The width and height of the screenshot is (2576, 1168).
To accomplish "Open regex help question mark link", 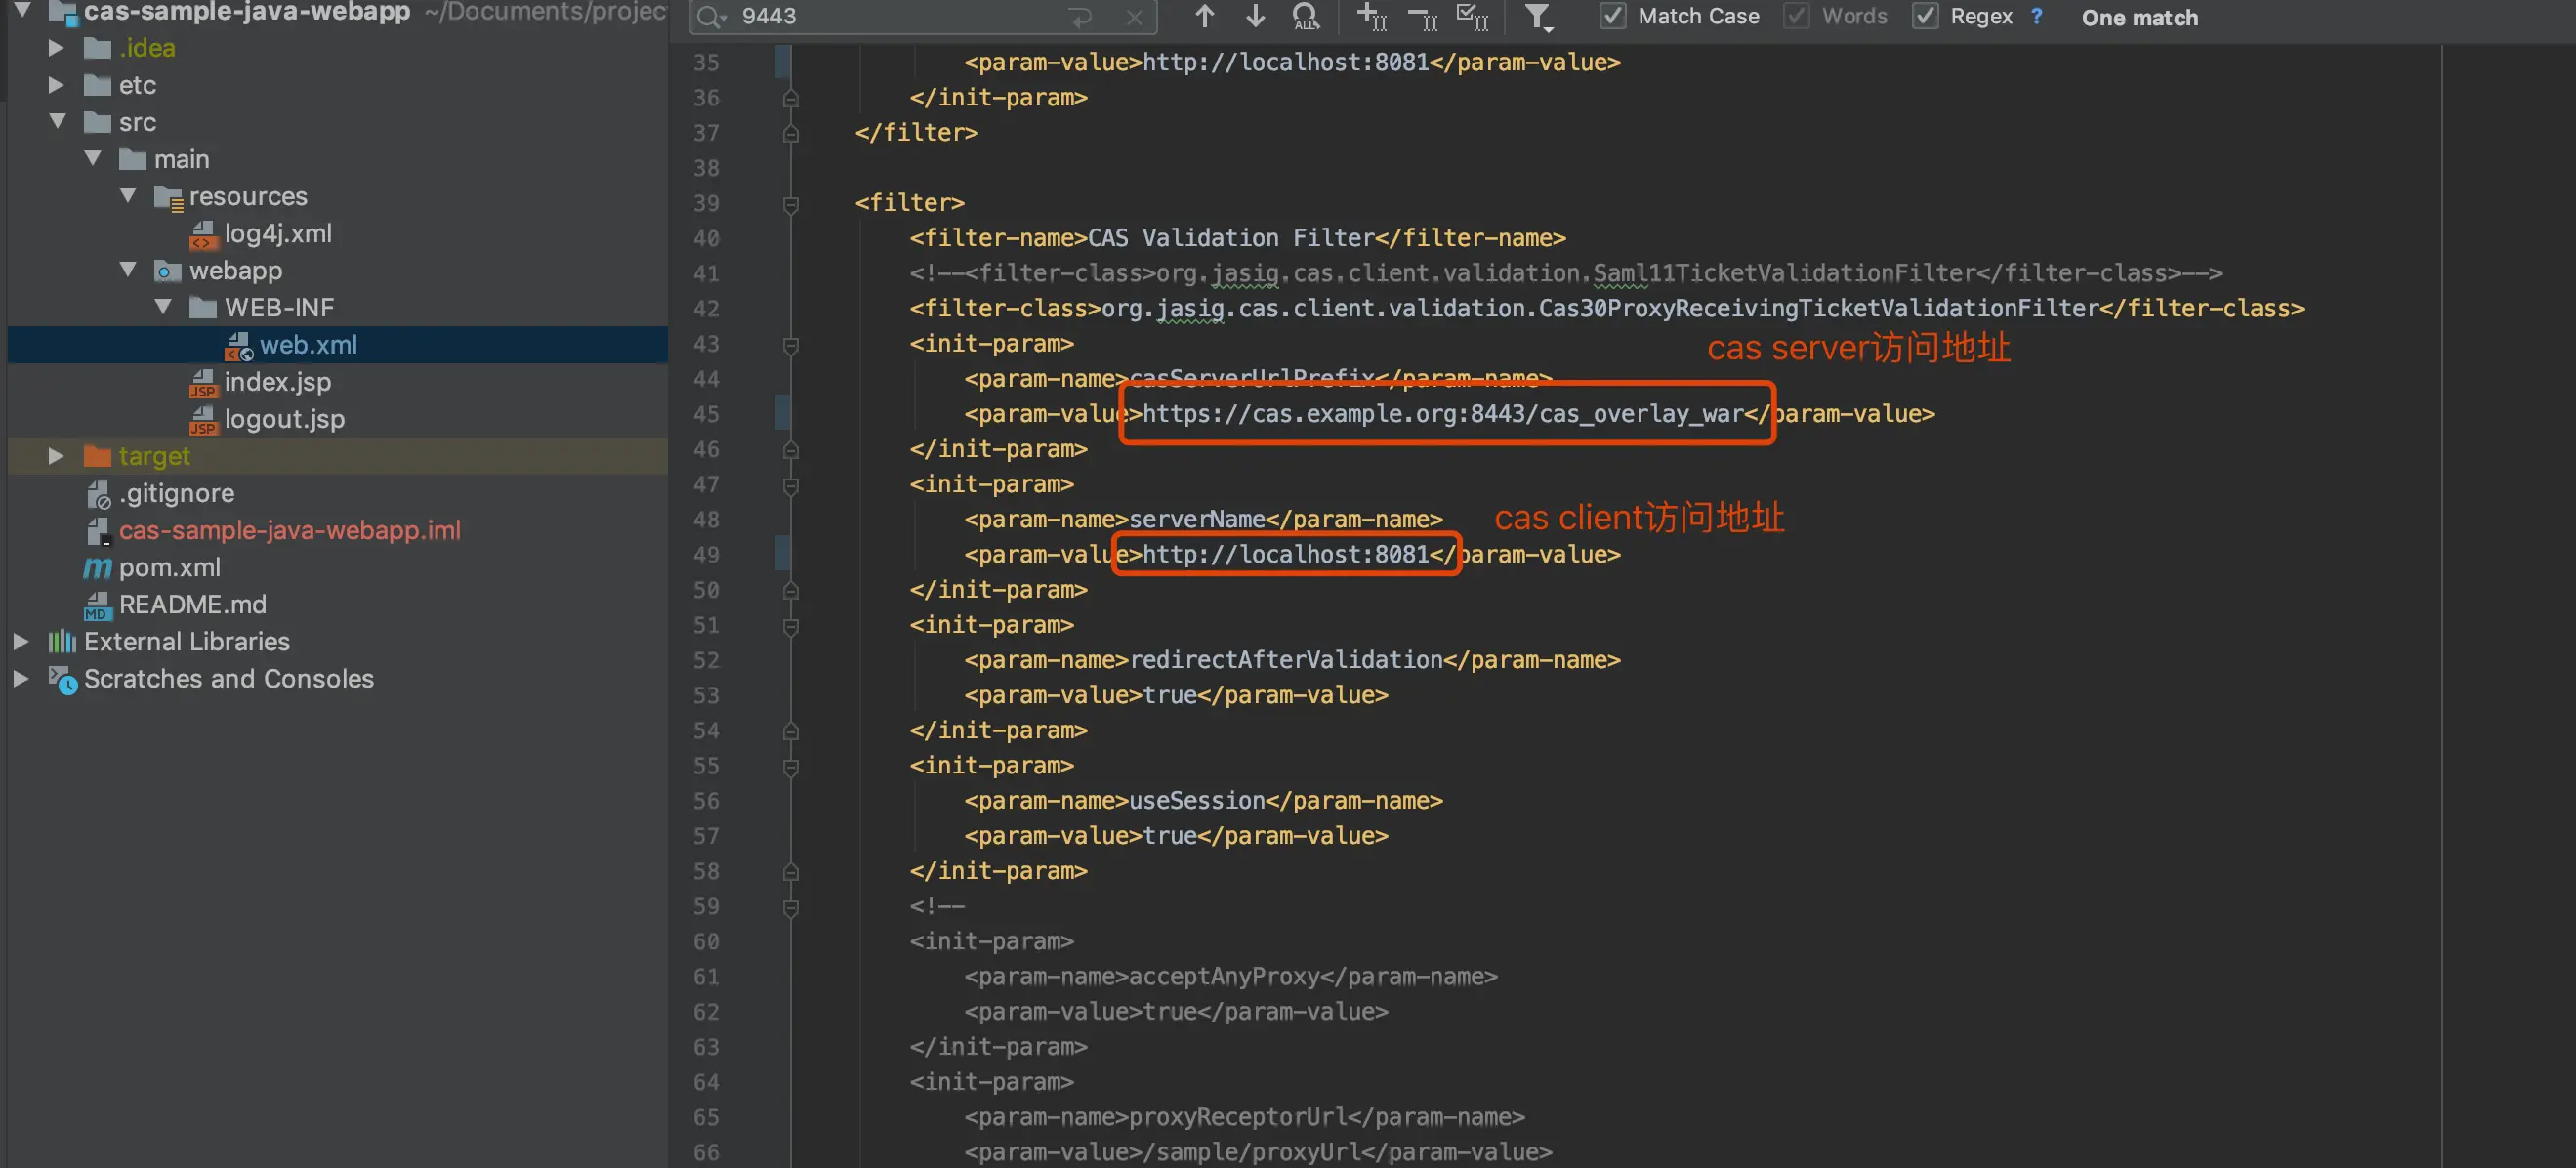I will click(x=2036, y=16).
